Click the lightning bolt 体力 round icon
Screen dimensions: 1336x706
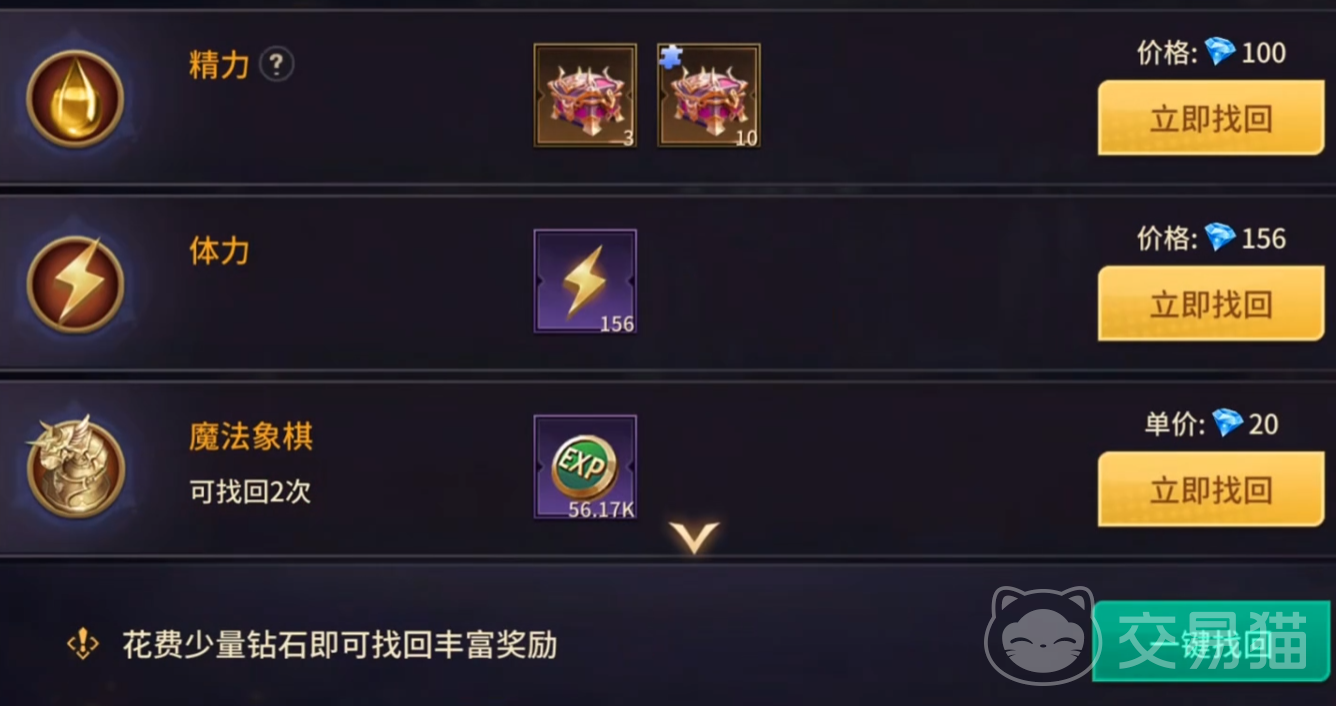tap(75, 284)
